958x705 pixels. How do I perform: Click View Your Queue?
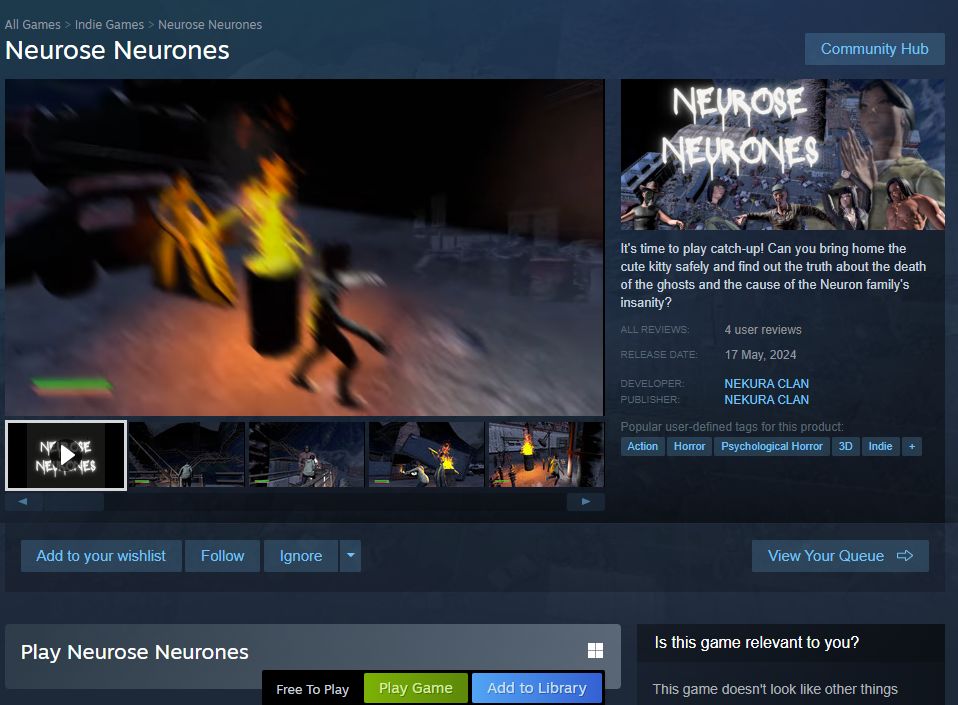point(840,556)
